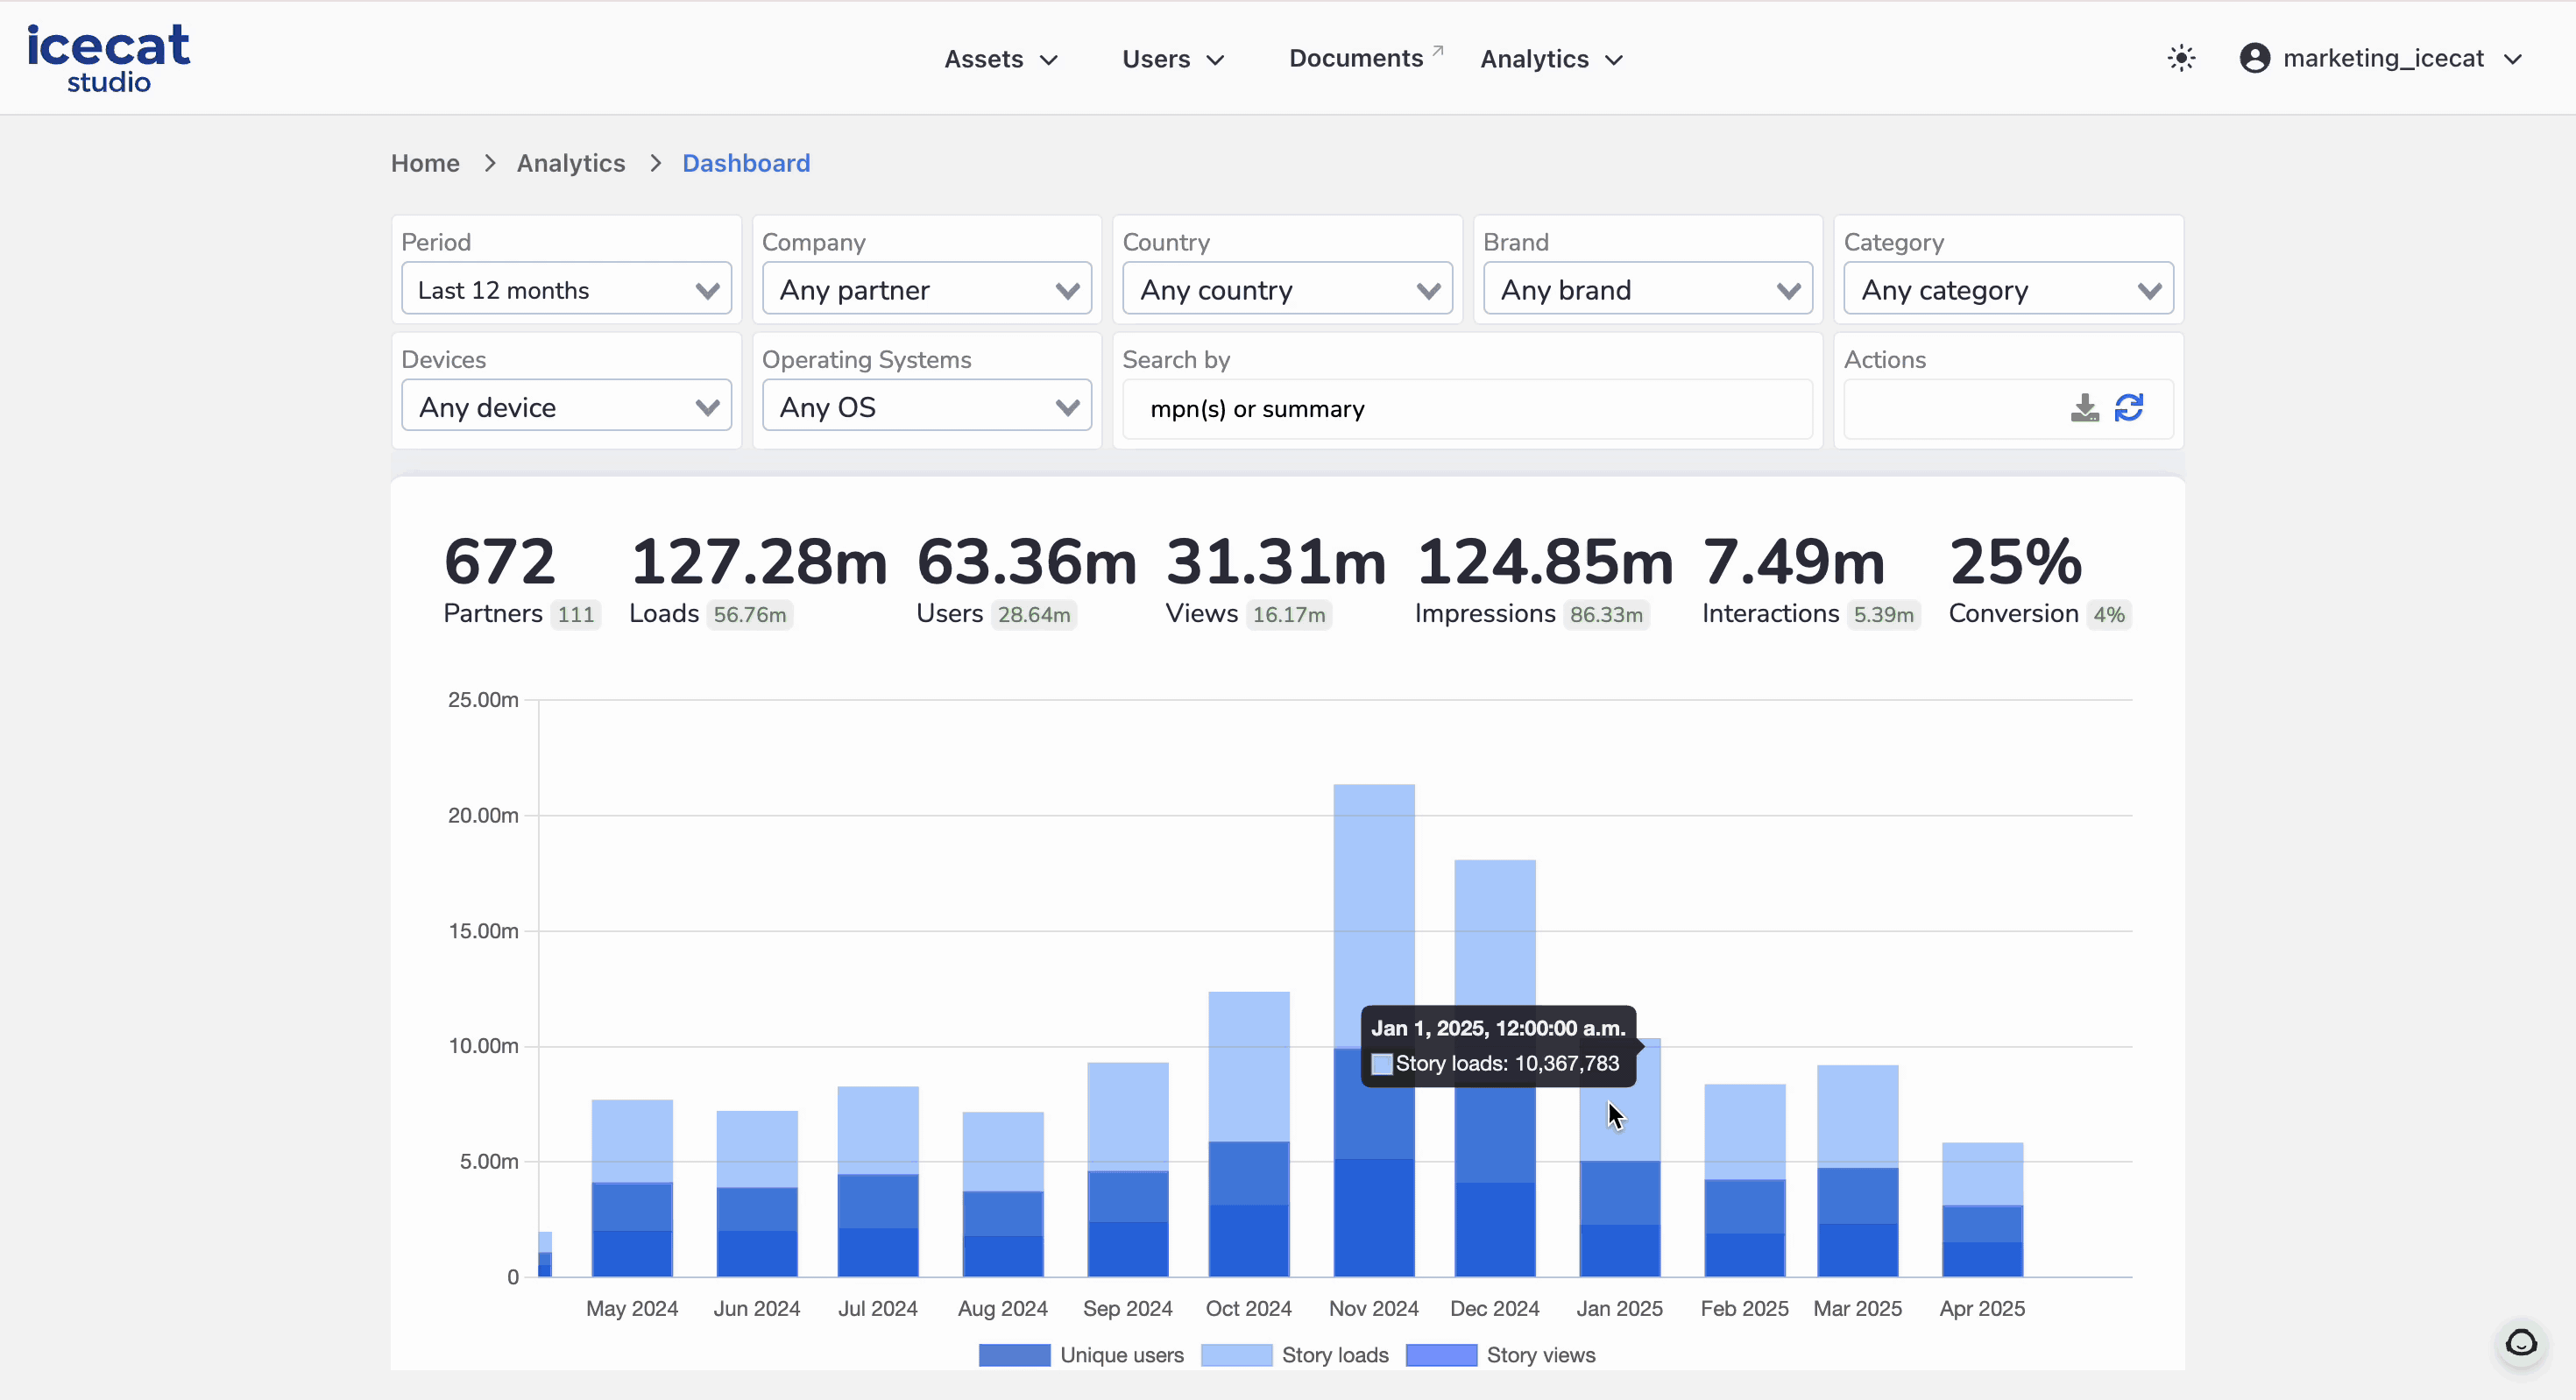Screen dimensions: 2576x1400
Task: Click the refresh data icon in Actions
Action: (2131, 408)
